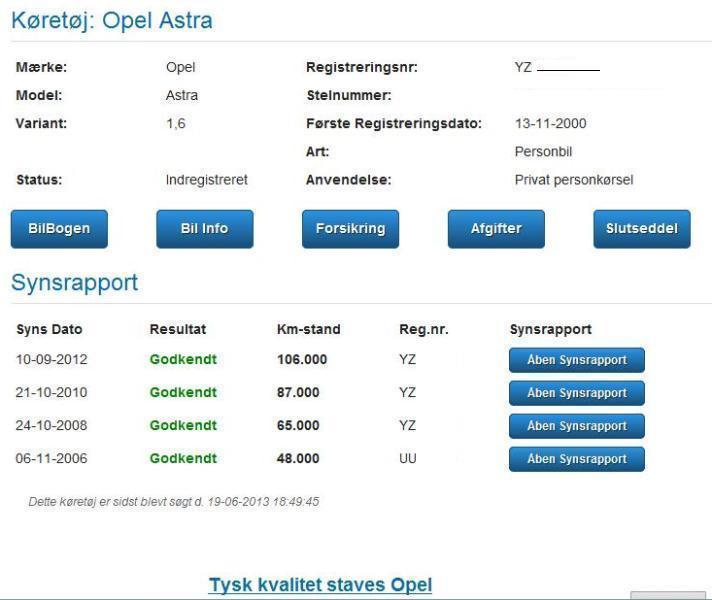
Task: Select the Syns Dato 21-10-2010
Action: (x=51, y=392)
